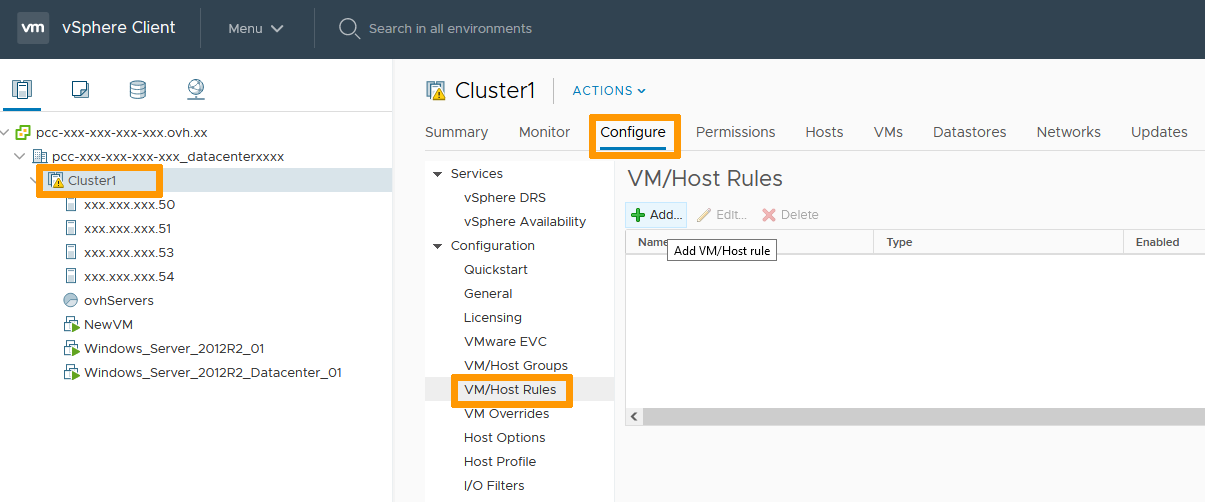This screenshot has width=1205, height=502.
Task: Open VMware EVC configuration
Action: coord(505,342)
